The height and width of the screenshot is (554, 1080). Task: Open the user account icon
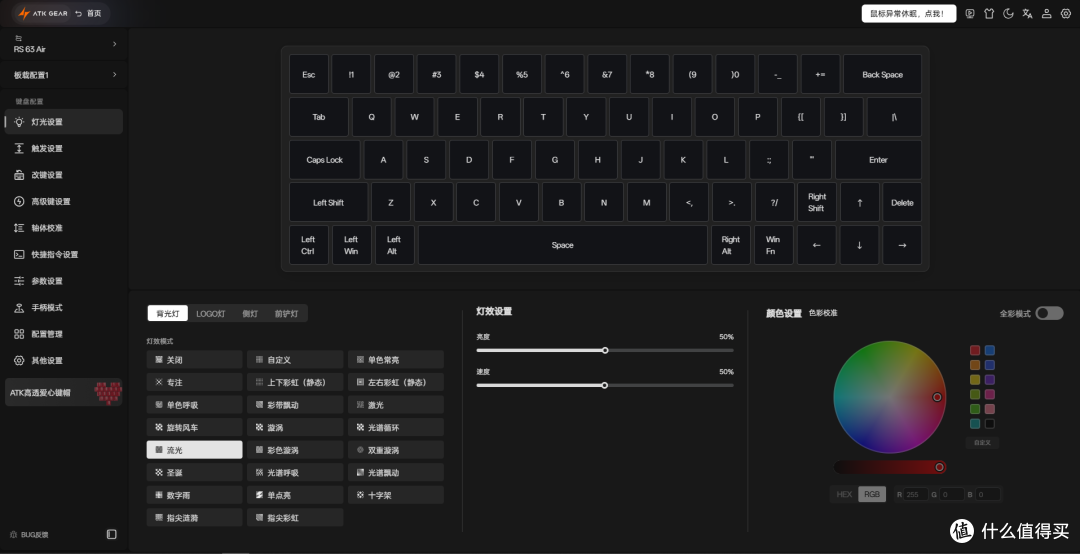pos(1046,14)
